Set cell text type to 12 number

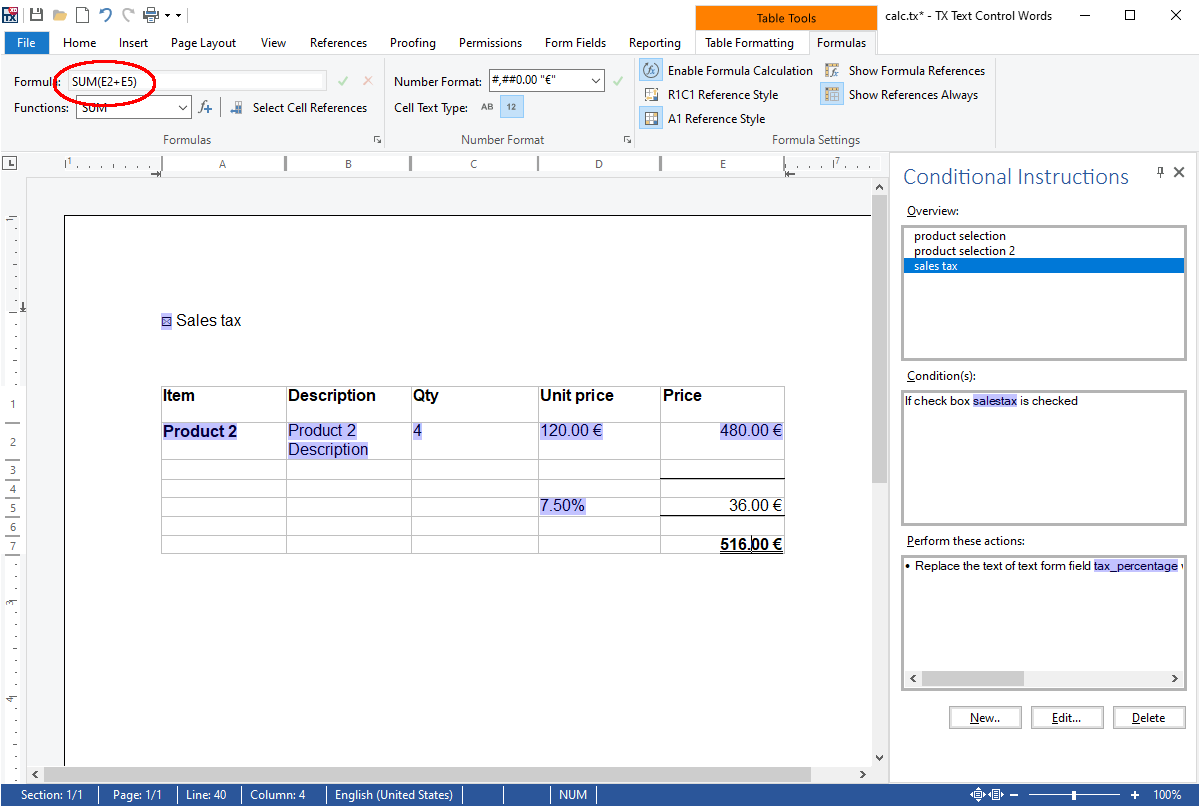point(511,107)
